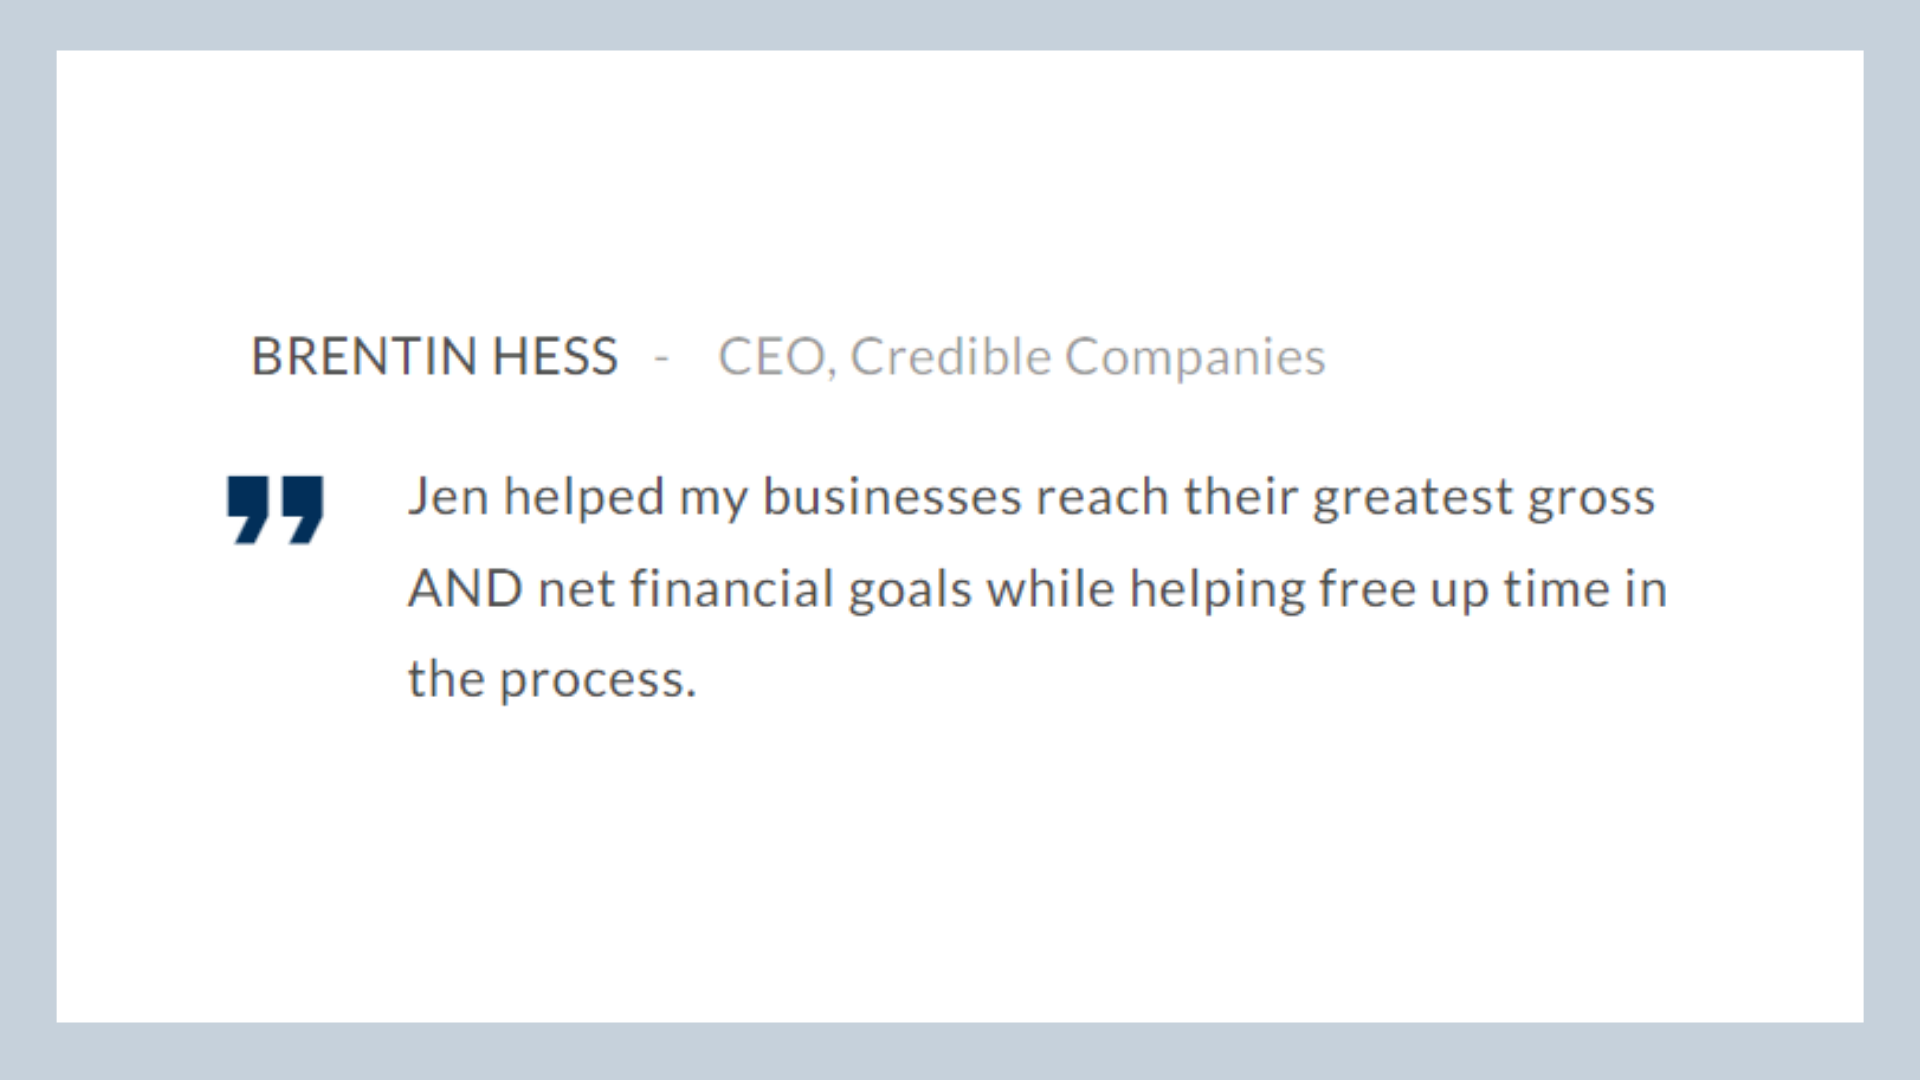Click the word 'reach' in first line
Image resolution: width=1920 pixels, height=1080 pixels.
point(1102,497)
